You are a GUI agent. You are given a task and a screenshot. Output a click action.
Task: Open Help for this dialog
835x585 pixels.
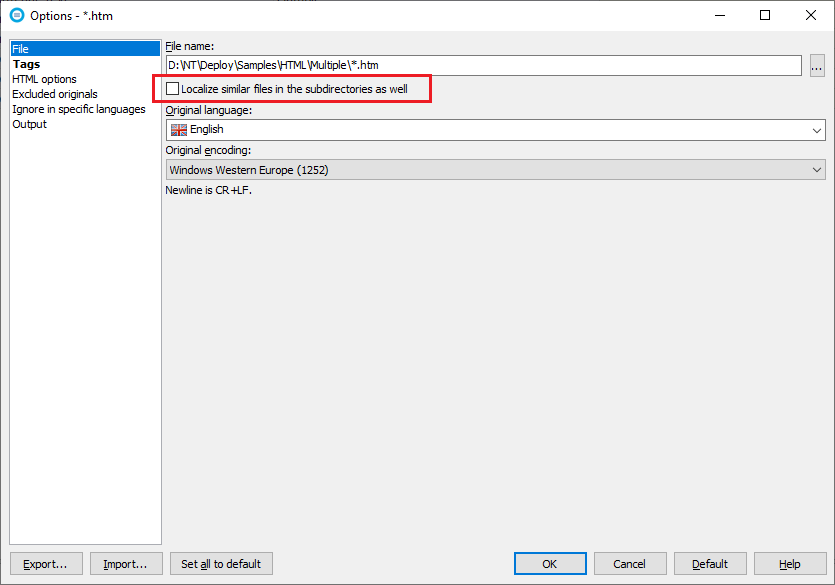click(790, 564)
